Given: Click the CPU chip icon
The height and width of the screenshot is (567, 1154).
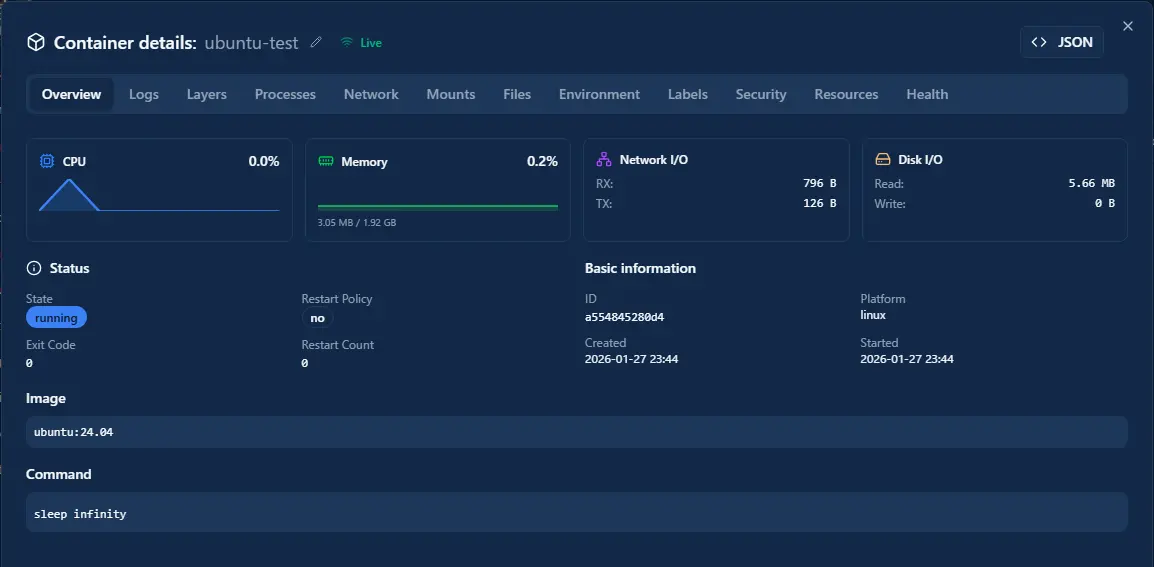Looking at the screenshot, I should (47, 161).
